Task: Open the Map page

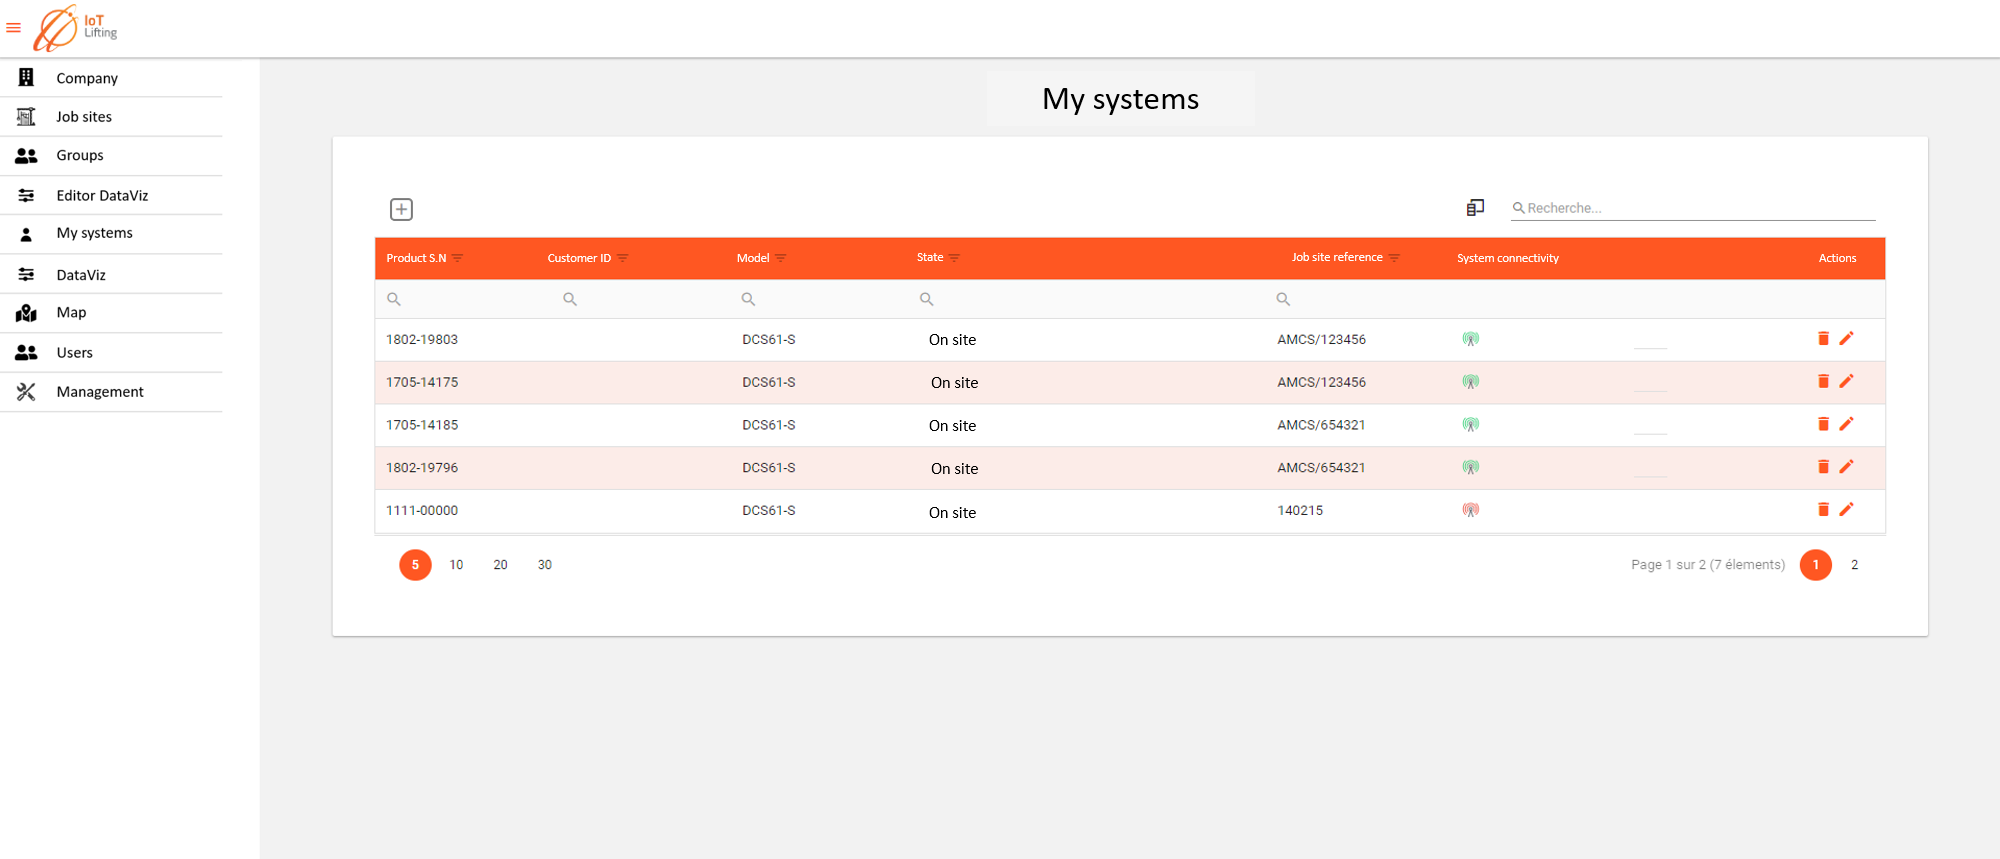Action: click(71, 312)
